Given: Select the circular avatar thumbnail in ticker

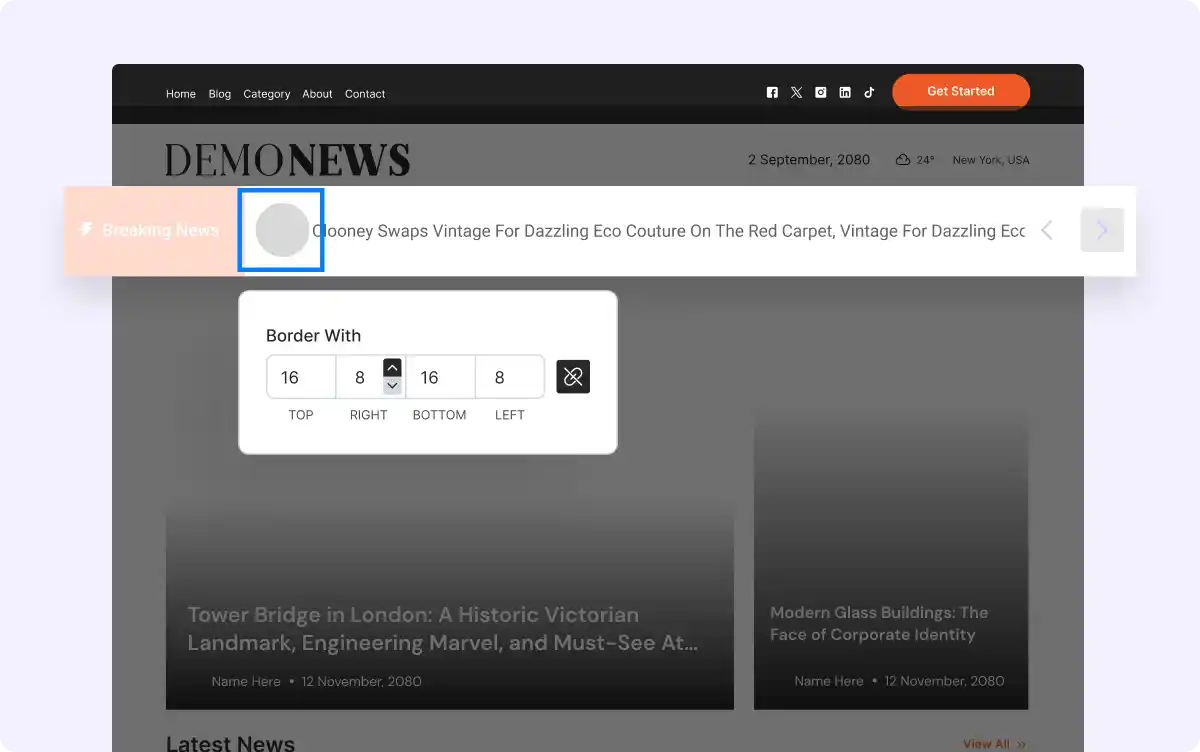Looking at the screenshot, I should coord(282,230).
